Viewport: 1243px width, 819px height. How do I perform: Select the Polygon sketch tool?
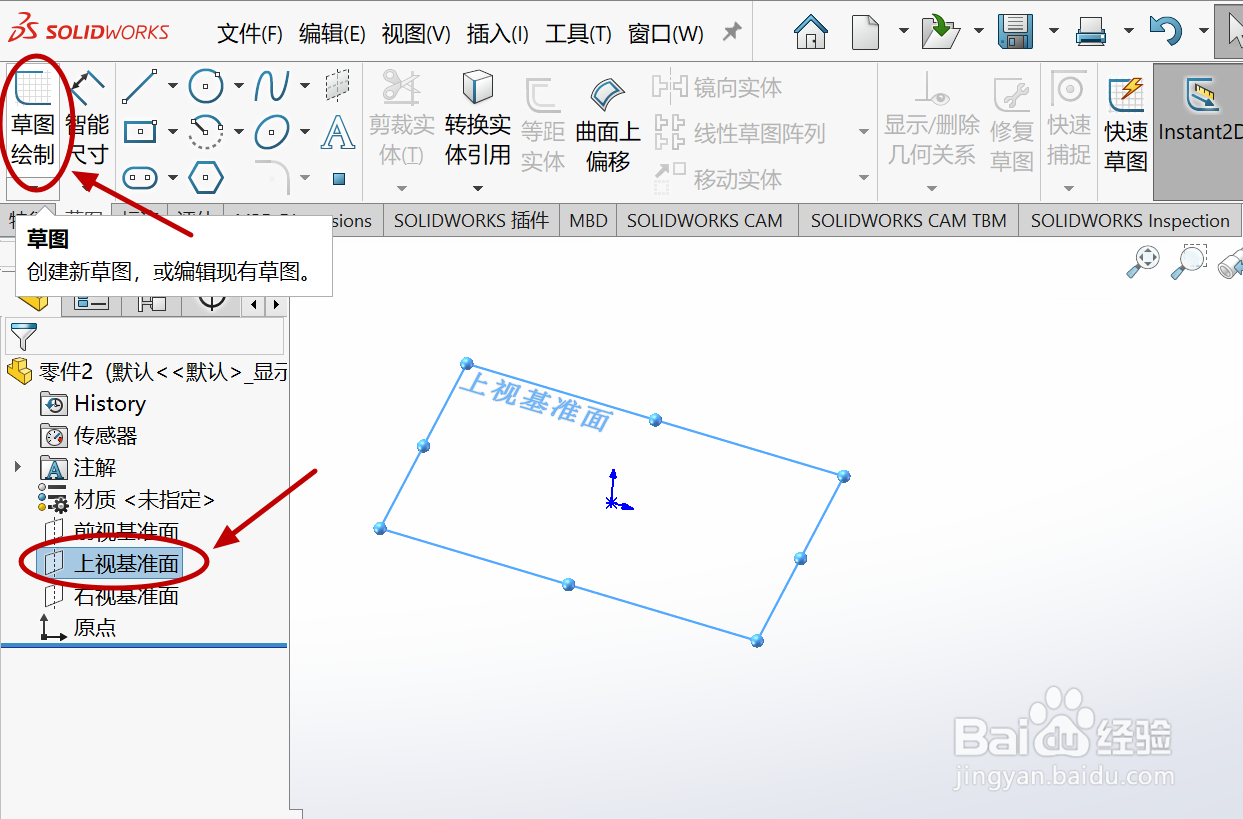pyautogui.click(x=207, y=178)
